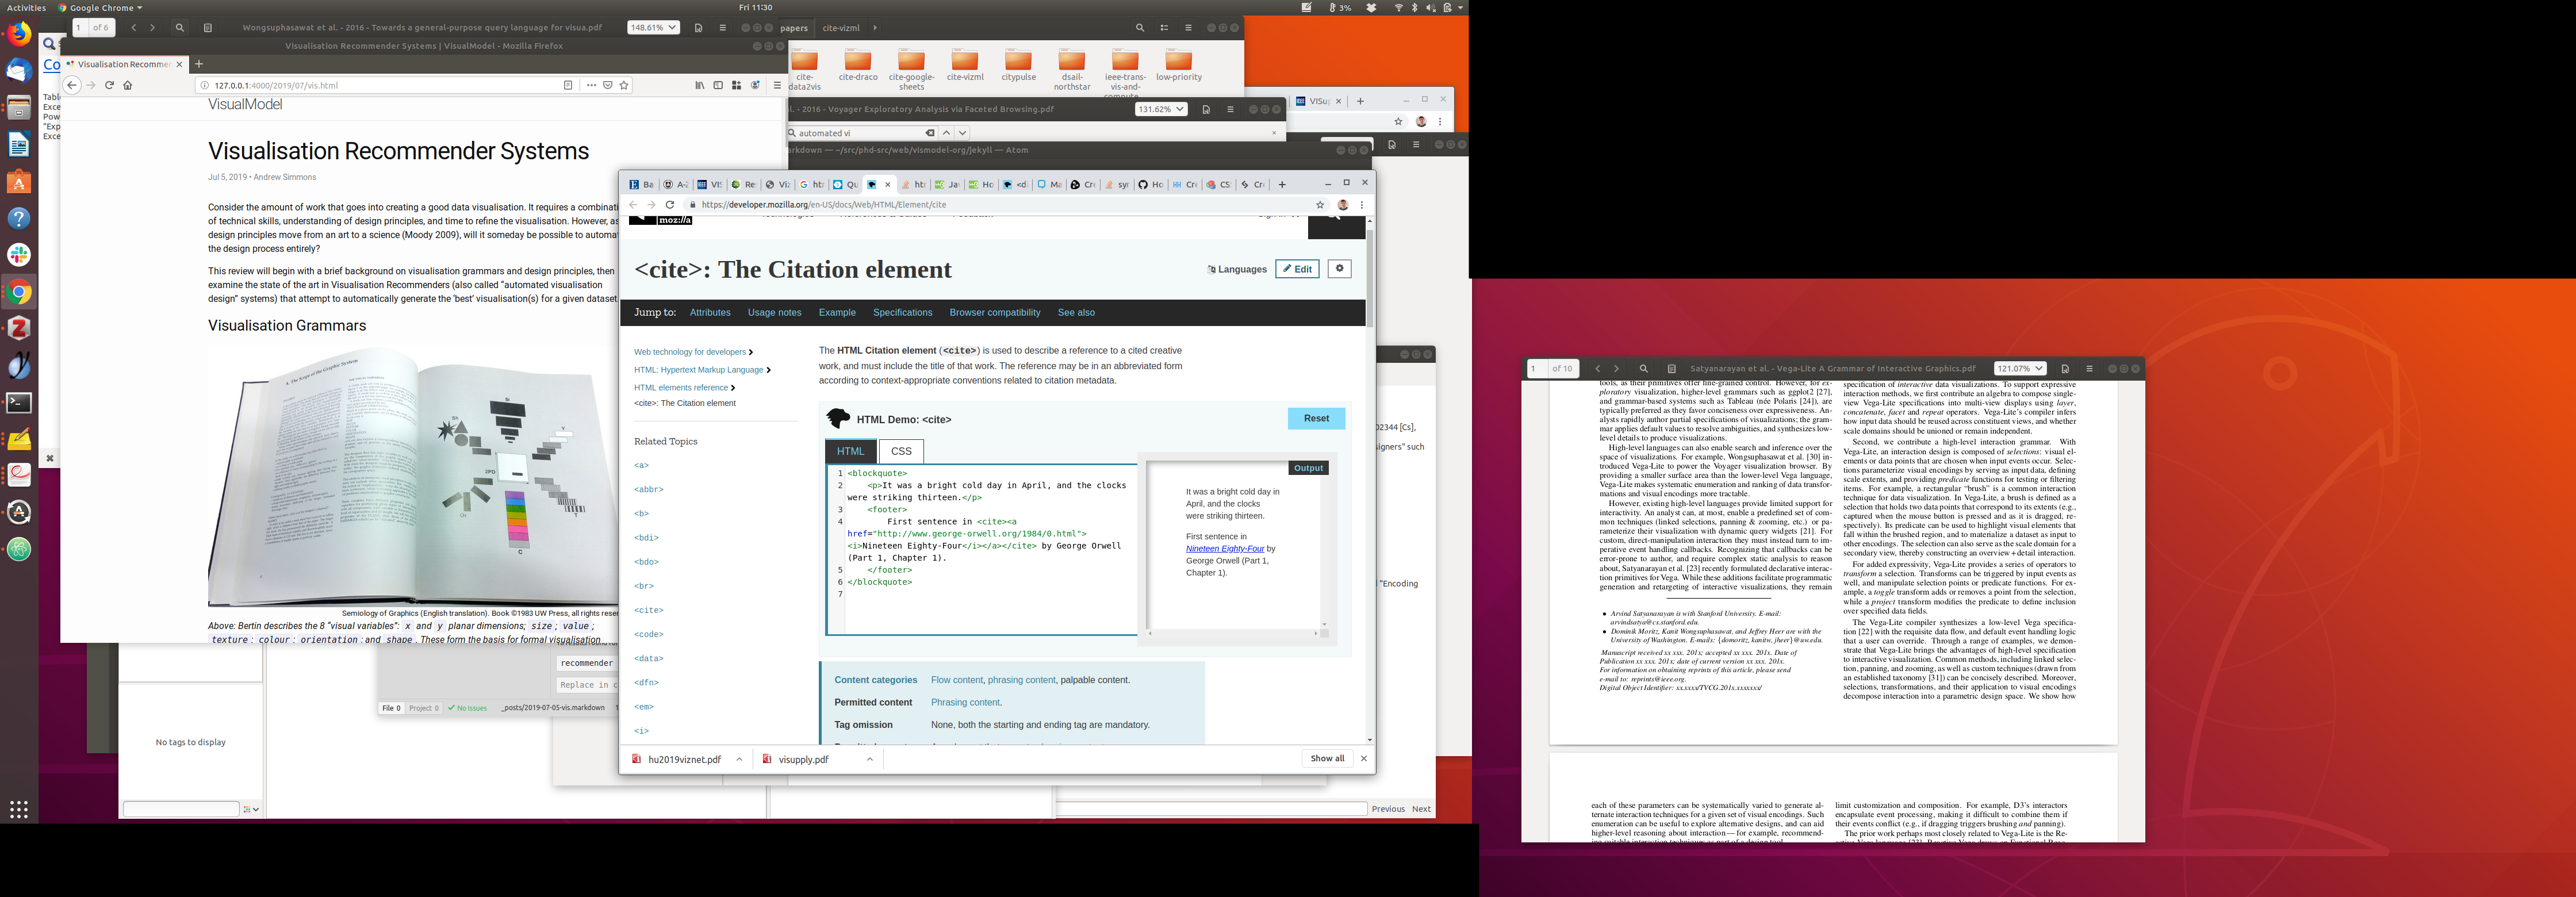2576x897 pixels.
Task: Select HTML tab in MDN demo
Action: click(x=850, y=451)
